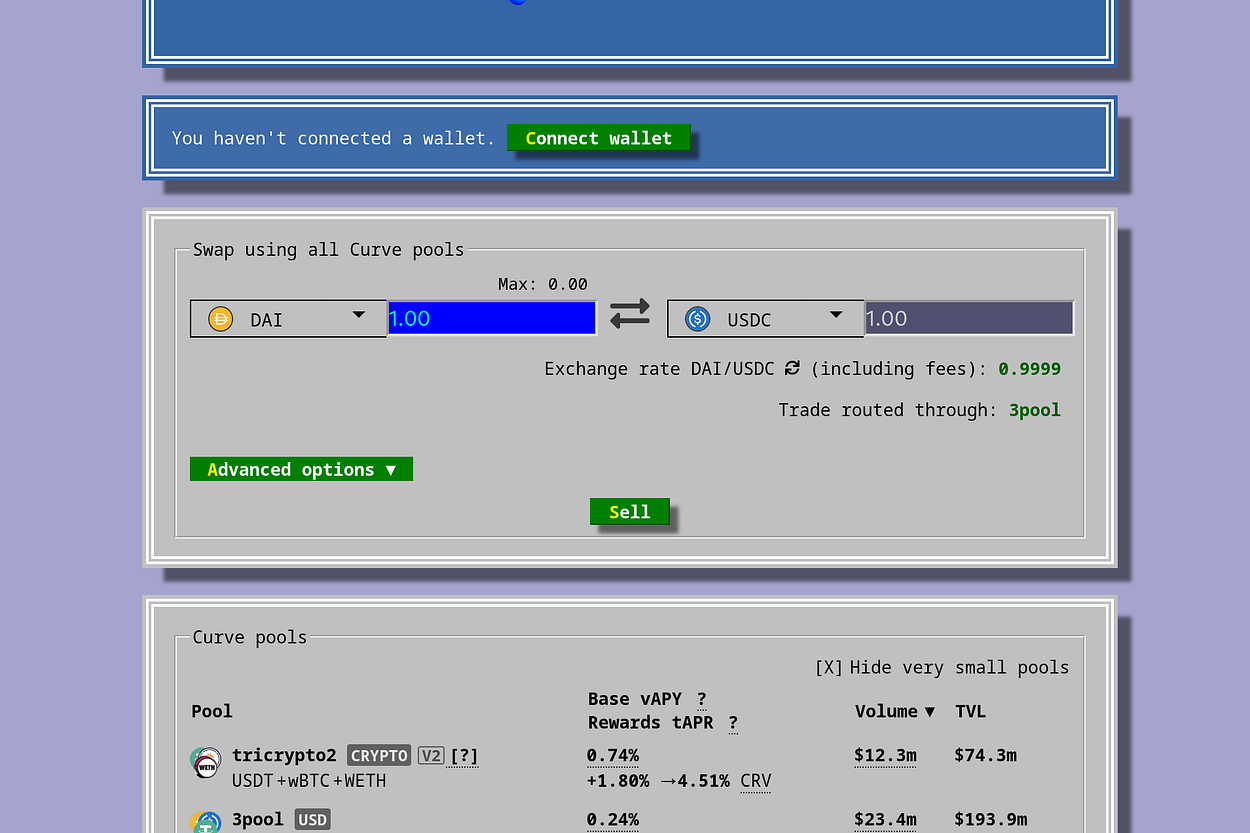The height and width of the screenshot is (833, 1250).
Task: Click the USDC output amount field
Action: [x=969, y=319]
